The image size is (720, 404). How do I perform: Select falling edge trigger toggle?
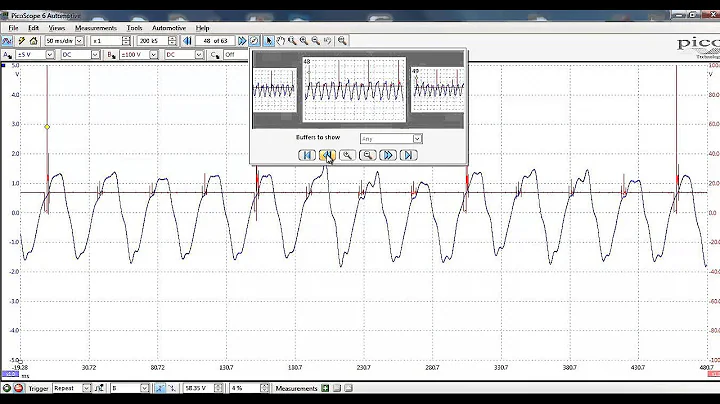[172, 388]
